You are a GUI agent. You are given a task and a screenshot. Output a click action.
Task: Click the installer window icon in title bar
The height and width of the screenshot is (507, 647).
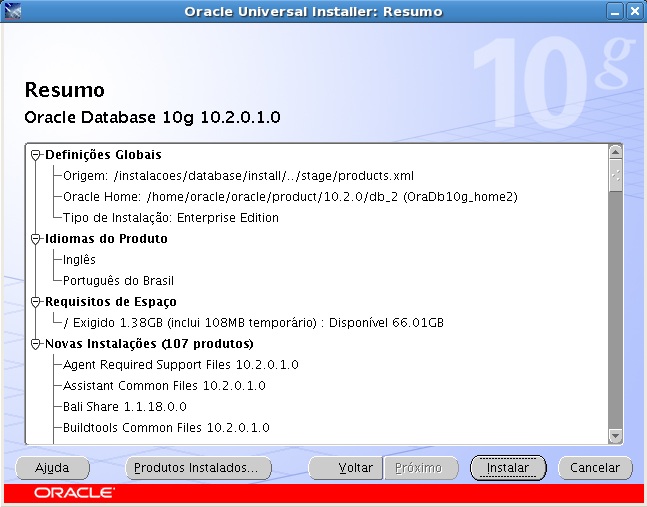[x=11, y=11]
